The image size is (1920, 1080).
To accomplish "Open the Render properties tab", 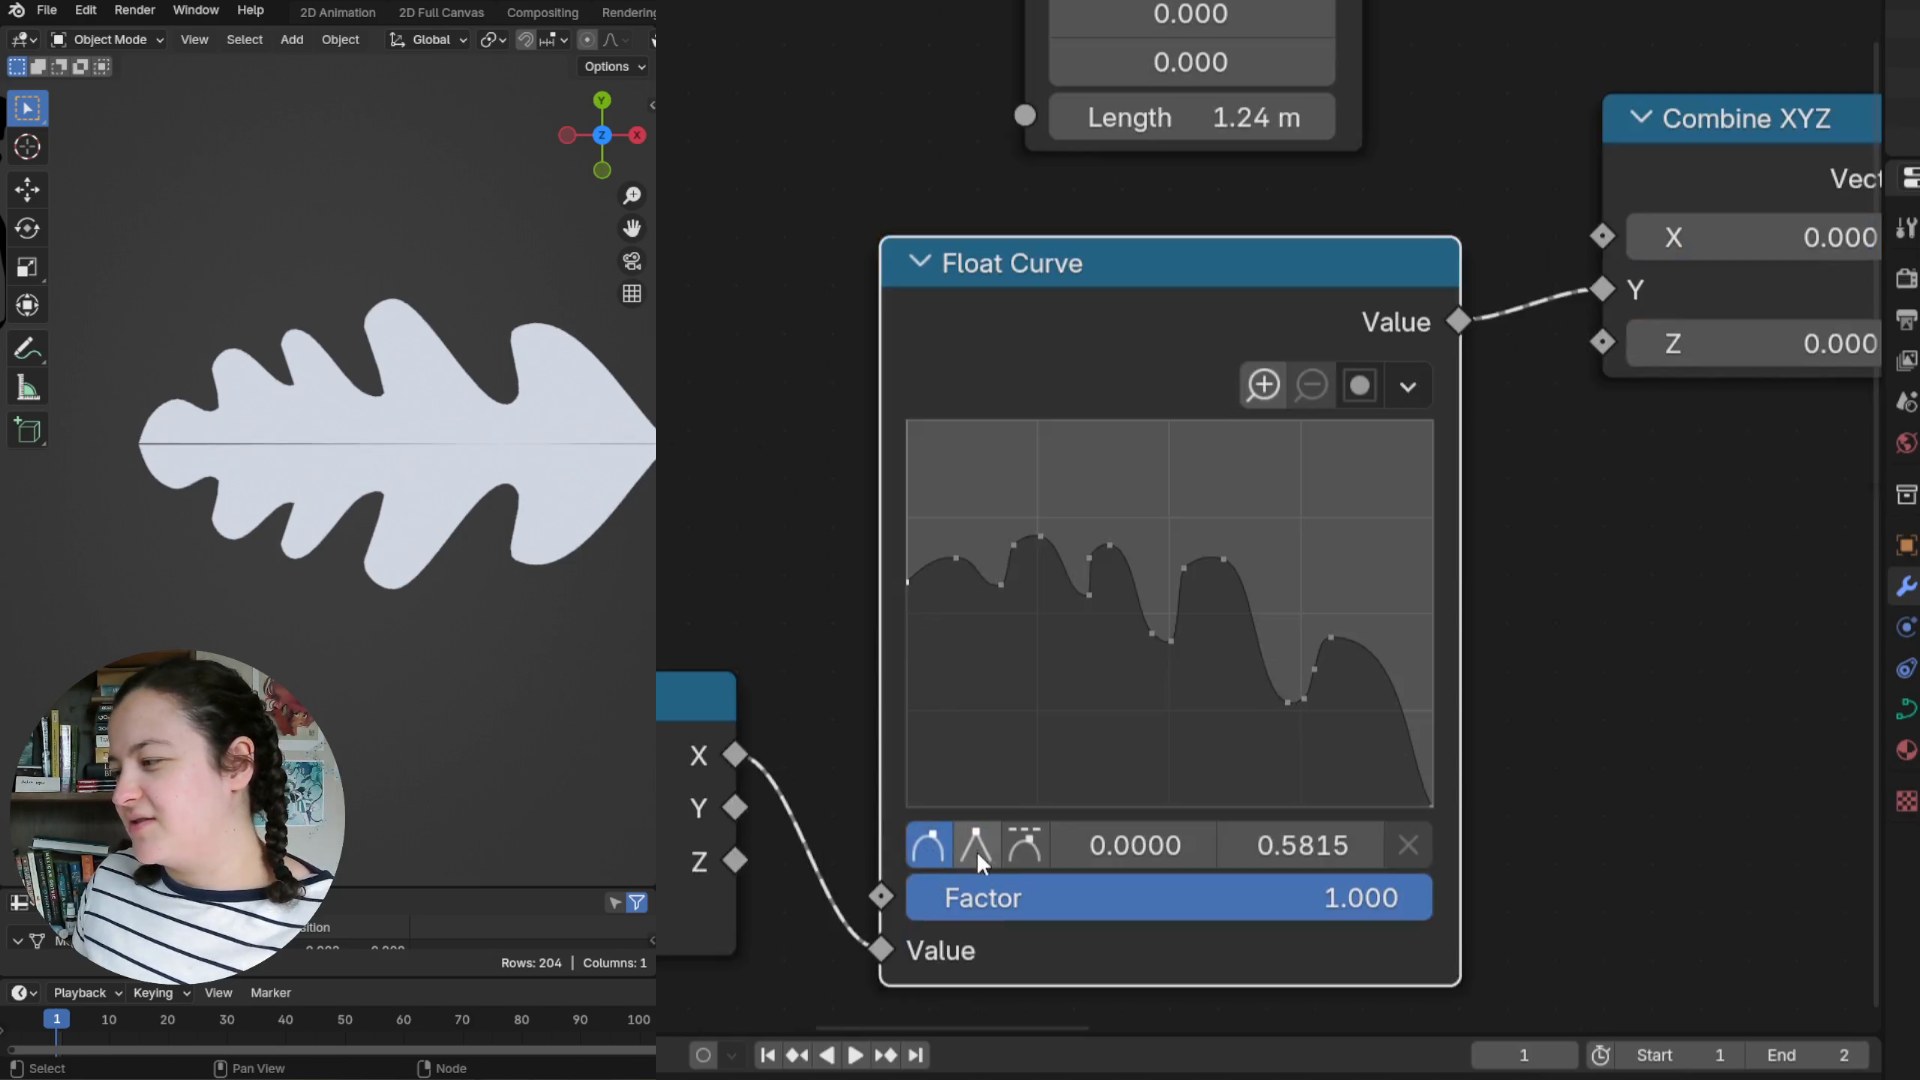I will (1906, 279).
